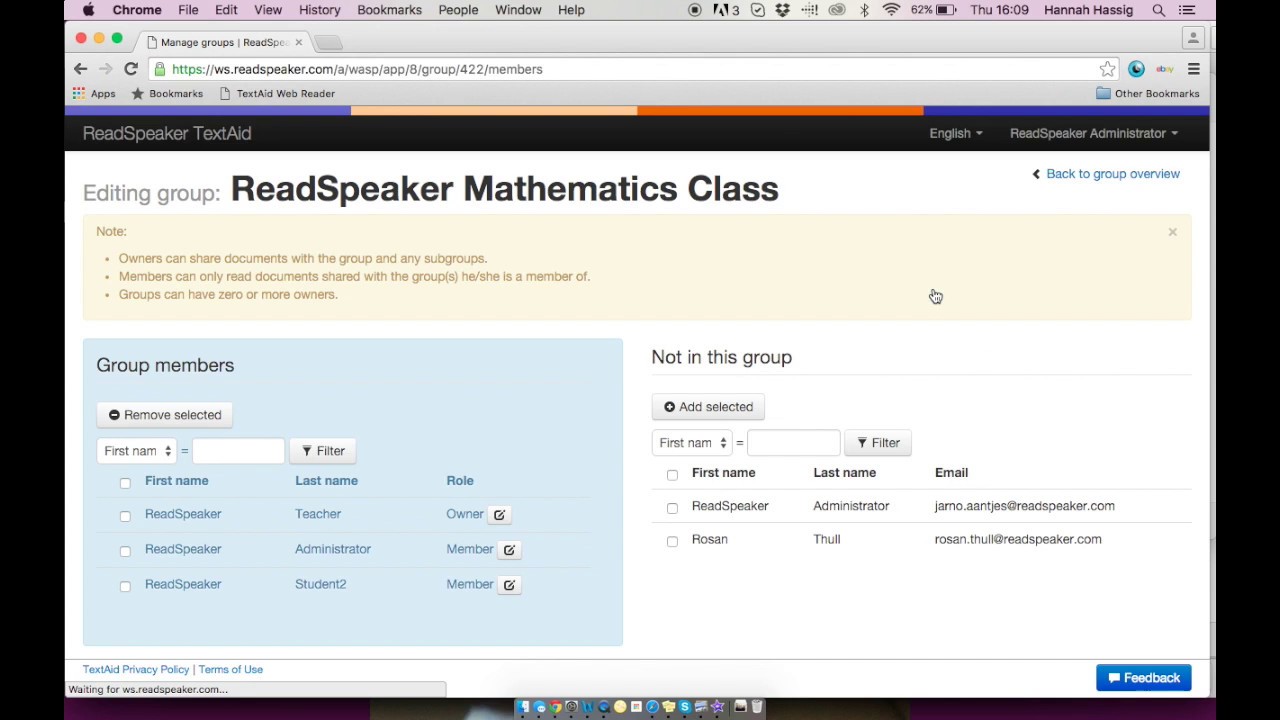This screenshot has width=1280, height=720.
Task: Click the Remove selected button
Action: coord(165,415)
